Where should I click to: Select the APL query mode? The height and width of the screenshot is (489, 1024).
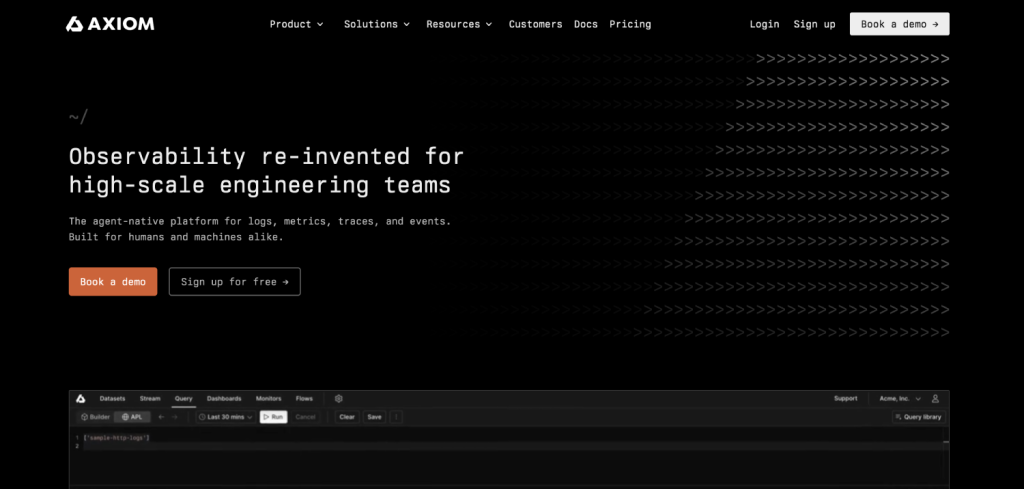point(131,417)
